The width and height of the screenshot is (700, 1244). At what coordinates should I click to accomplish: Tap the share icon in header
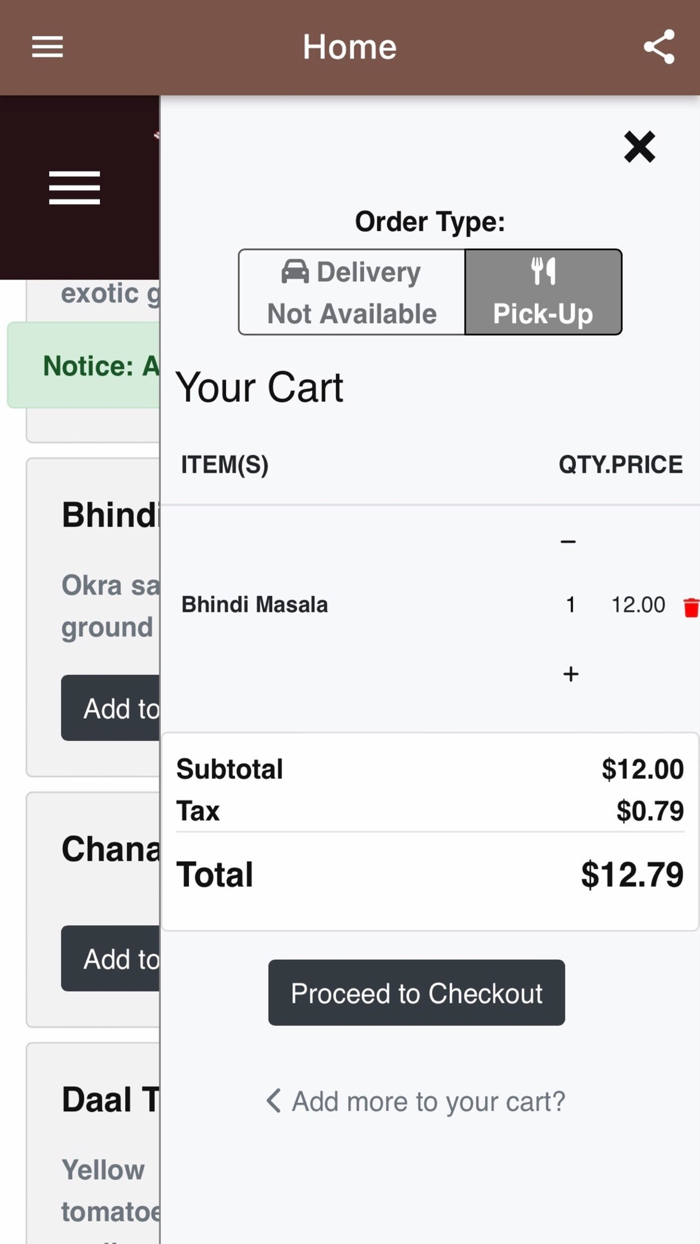coord(658,47)
